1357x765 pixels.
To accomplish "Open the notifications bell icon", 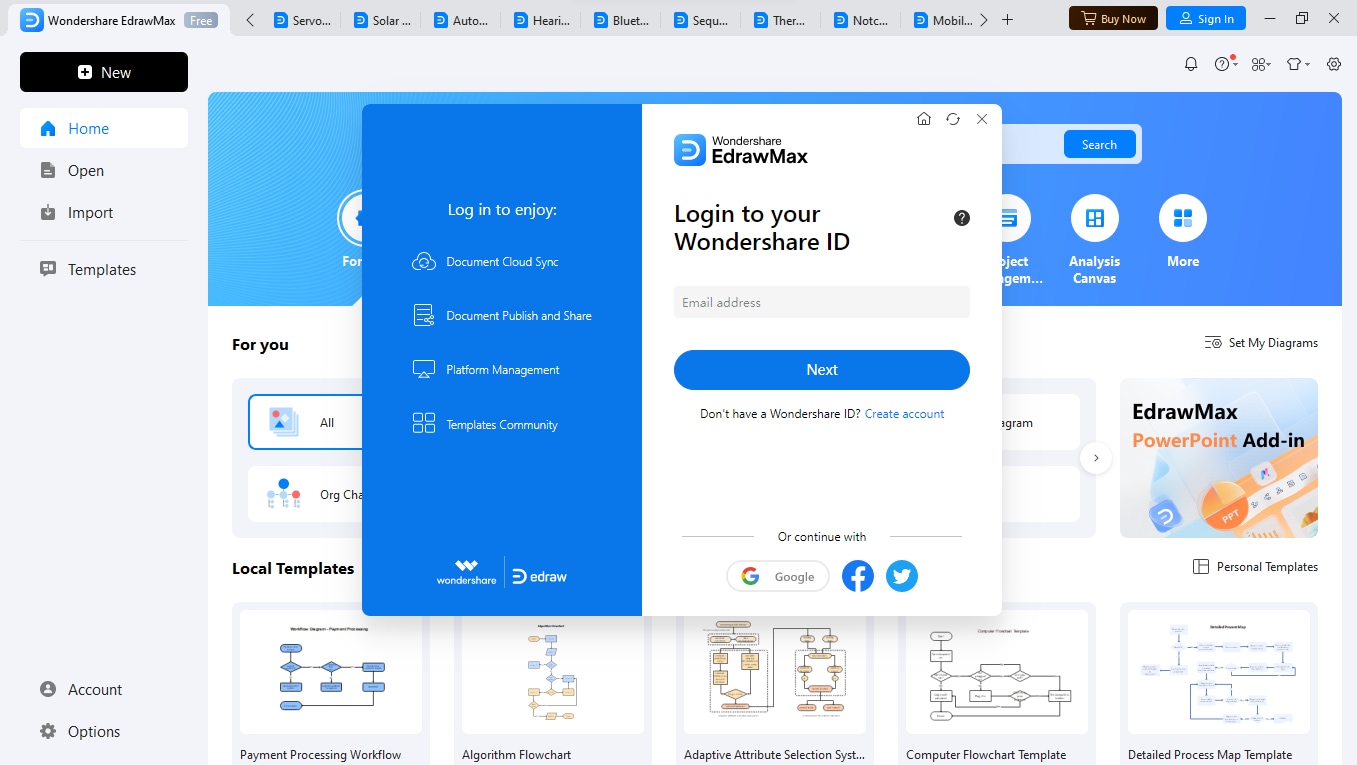I will click(1191, 64).
